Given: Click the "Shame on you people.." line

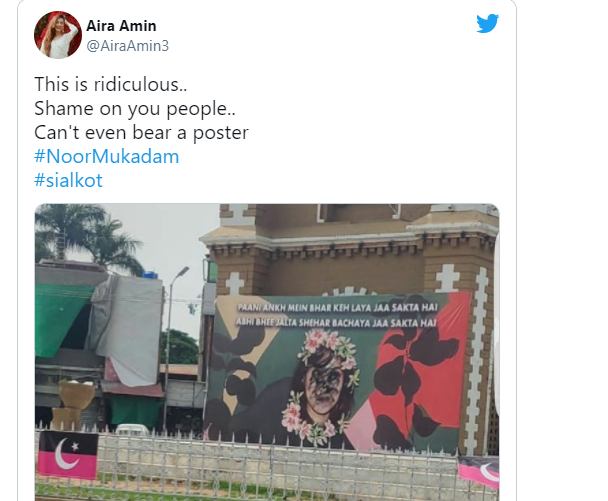Looking at the screenshot, I should point(135,108).
